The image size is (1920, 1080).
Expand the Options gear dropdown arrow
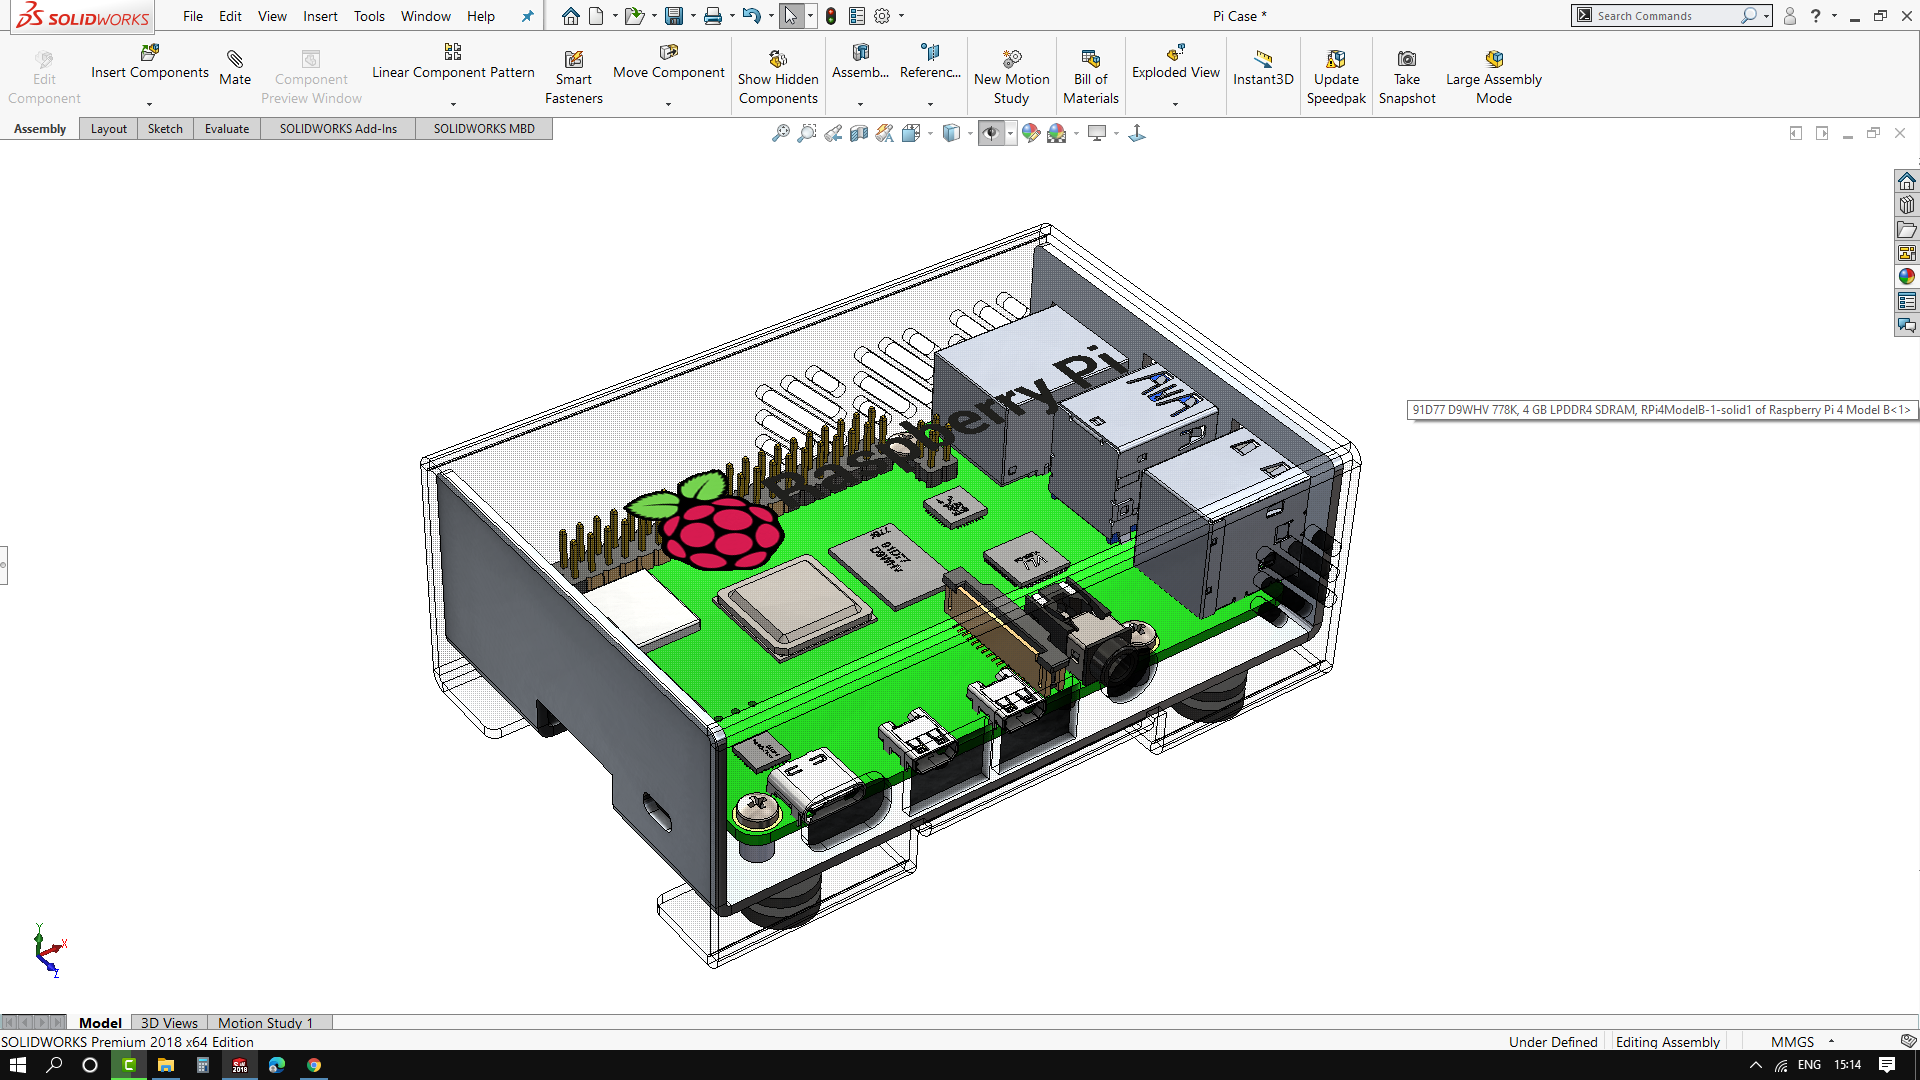coord(901,16)
